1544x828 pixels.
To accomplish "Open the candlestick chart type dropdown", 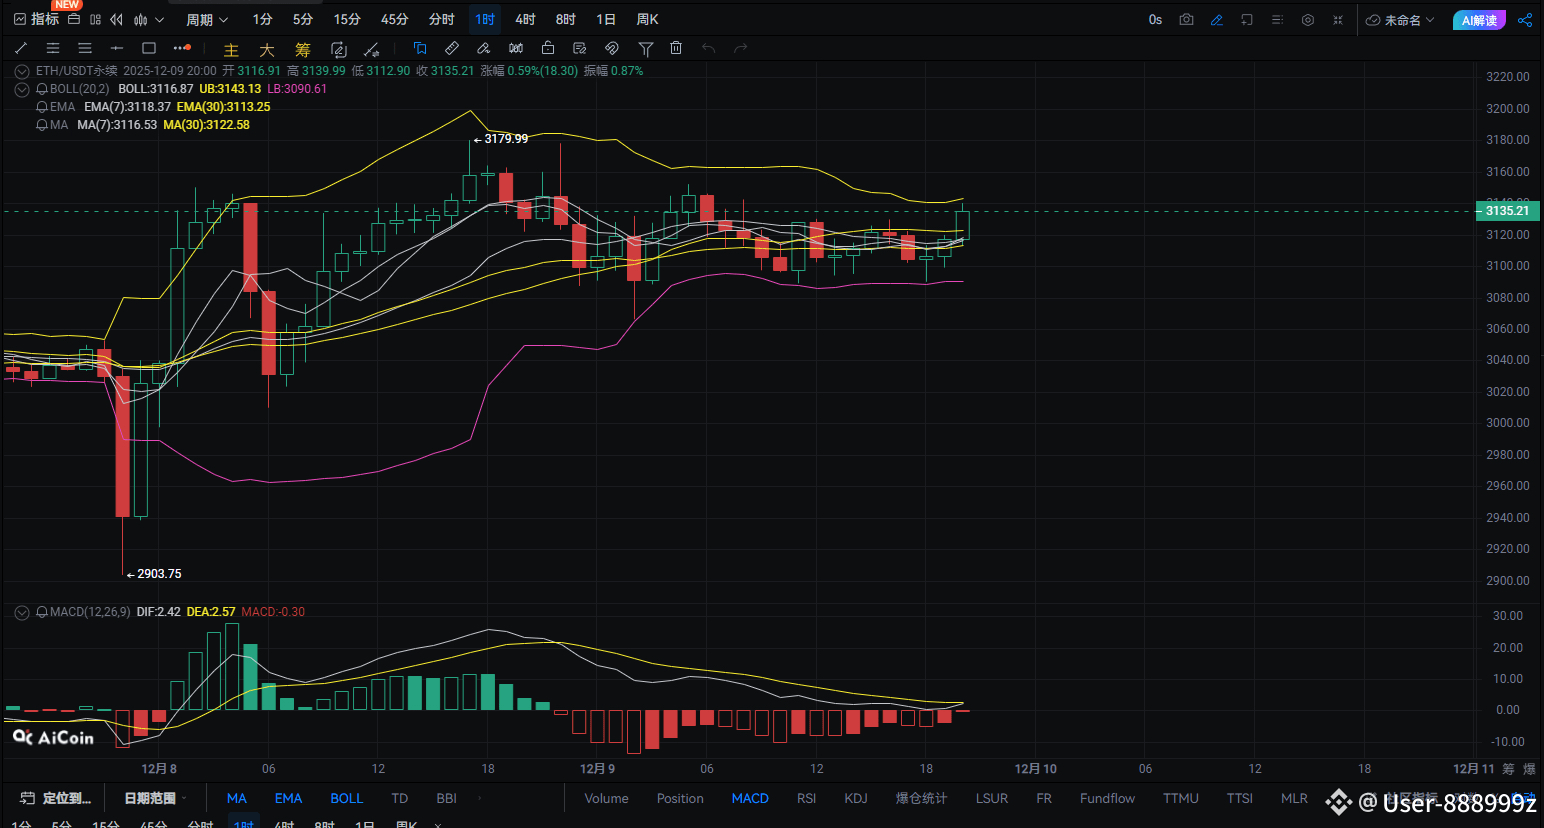I will [148, 19].
